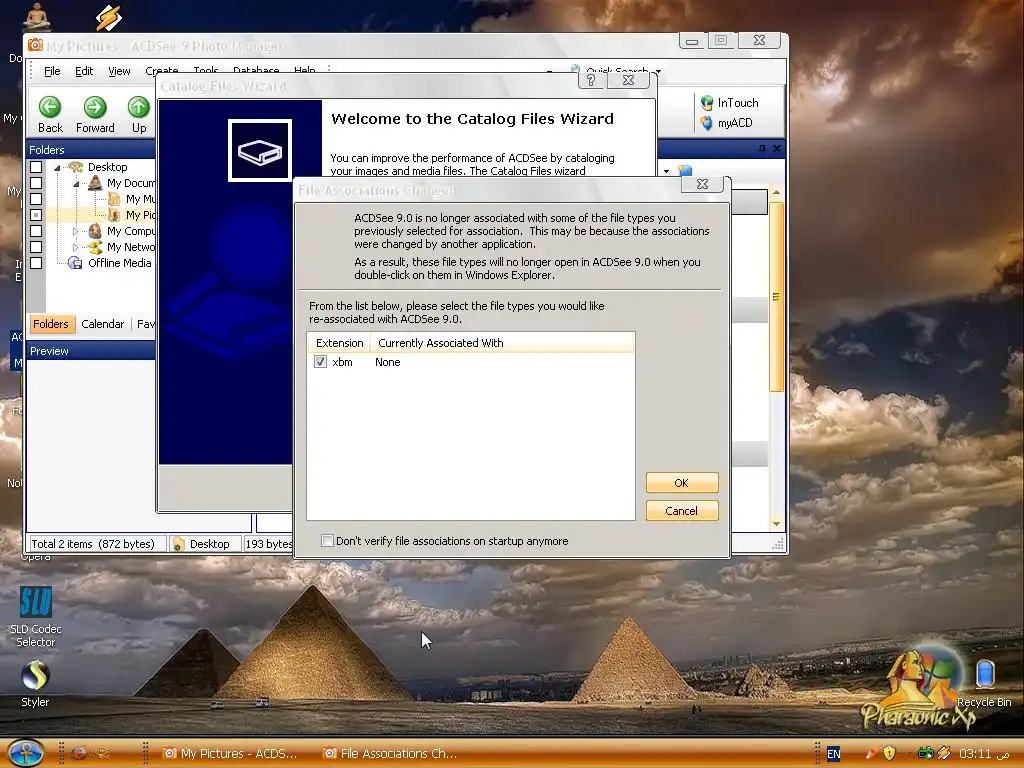This screenshot has width=1024, height=768.
Task: Check the My Computer row checkbox
Action: pyautogui.click(x=36, y=231)
